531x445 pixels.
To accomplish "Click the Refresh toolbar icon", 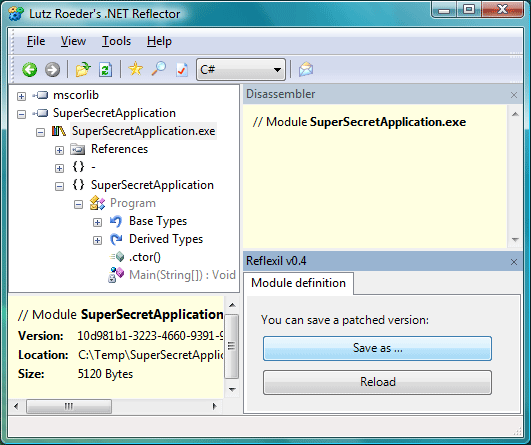I will (105, 69).
